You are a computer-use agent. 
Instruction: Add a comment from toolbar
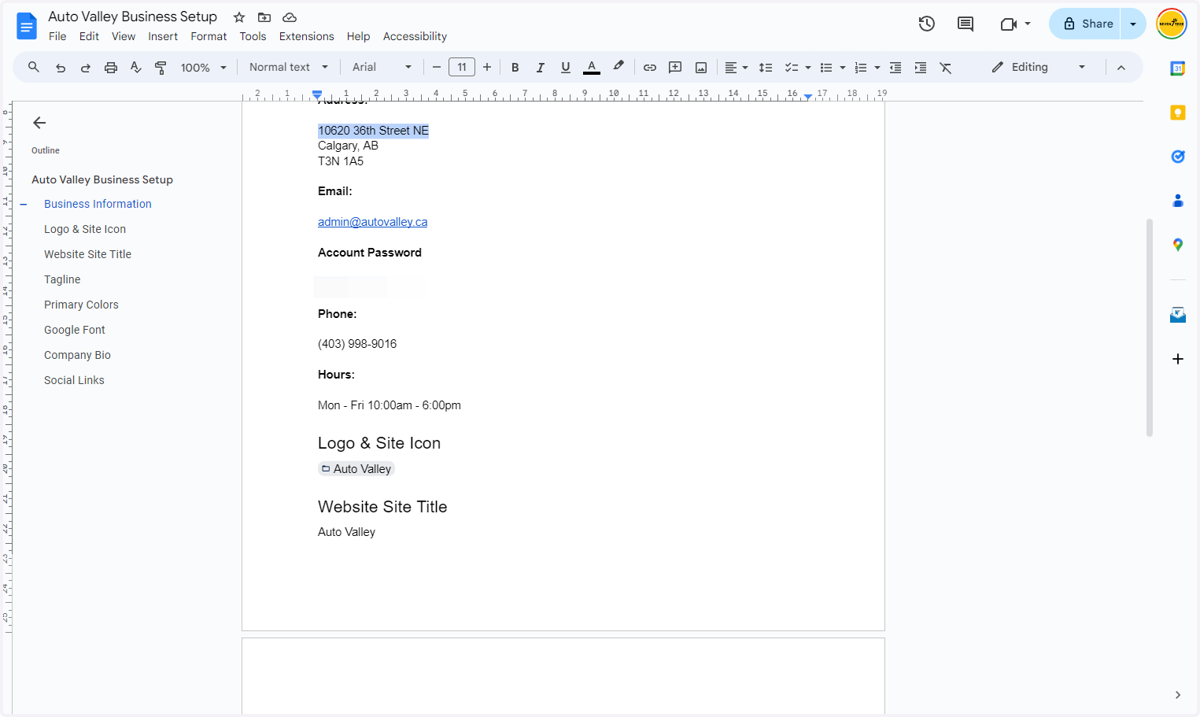coord(675,67)
